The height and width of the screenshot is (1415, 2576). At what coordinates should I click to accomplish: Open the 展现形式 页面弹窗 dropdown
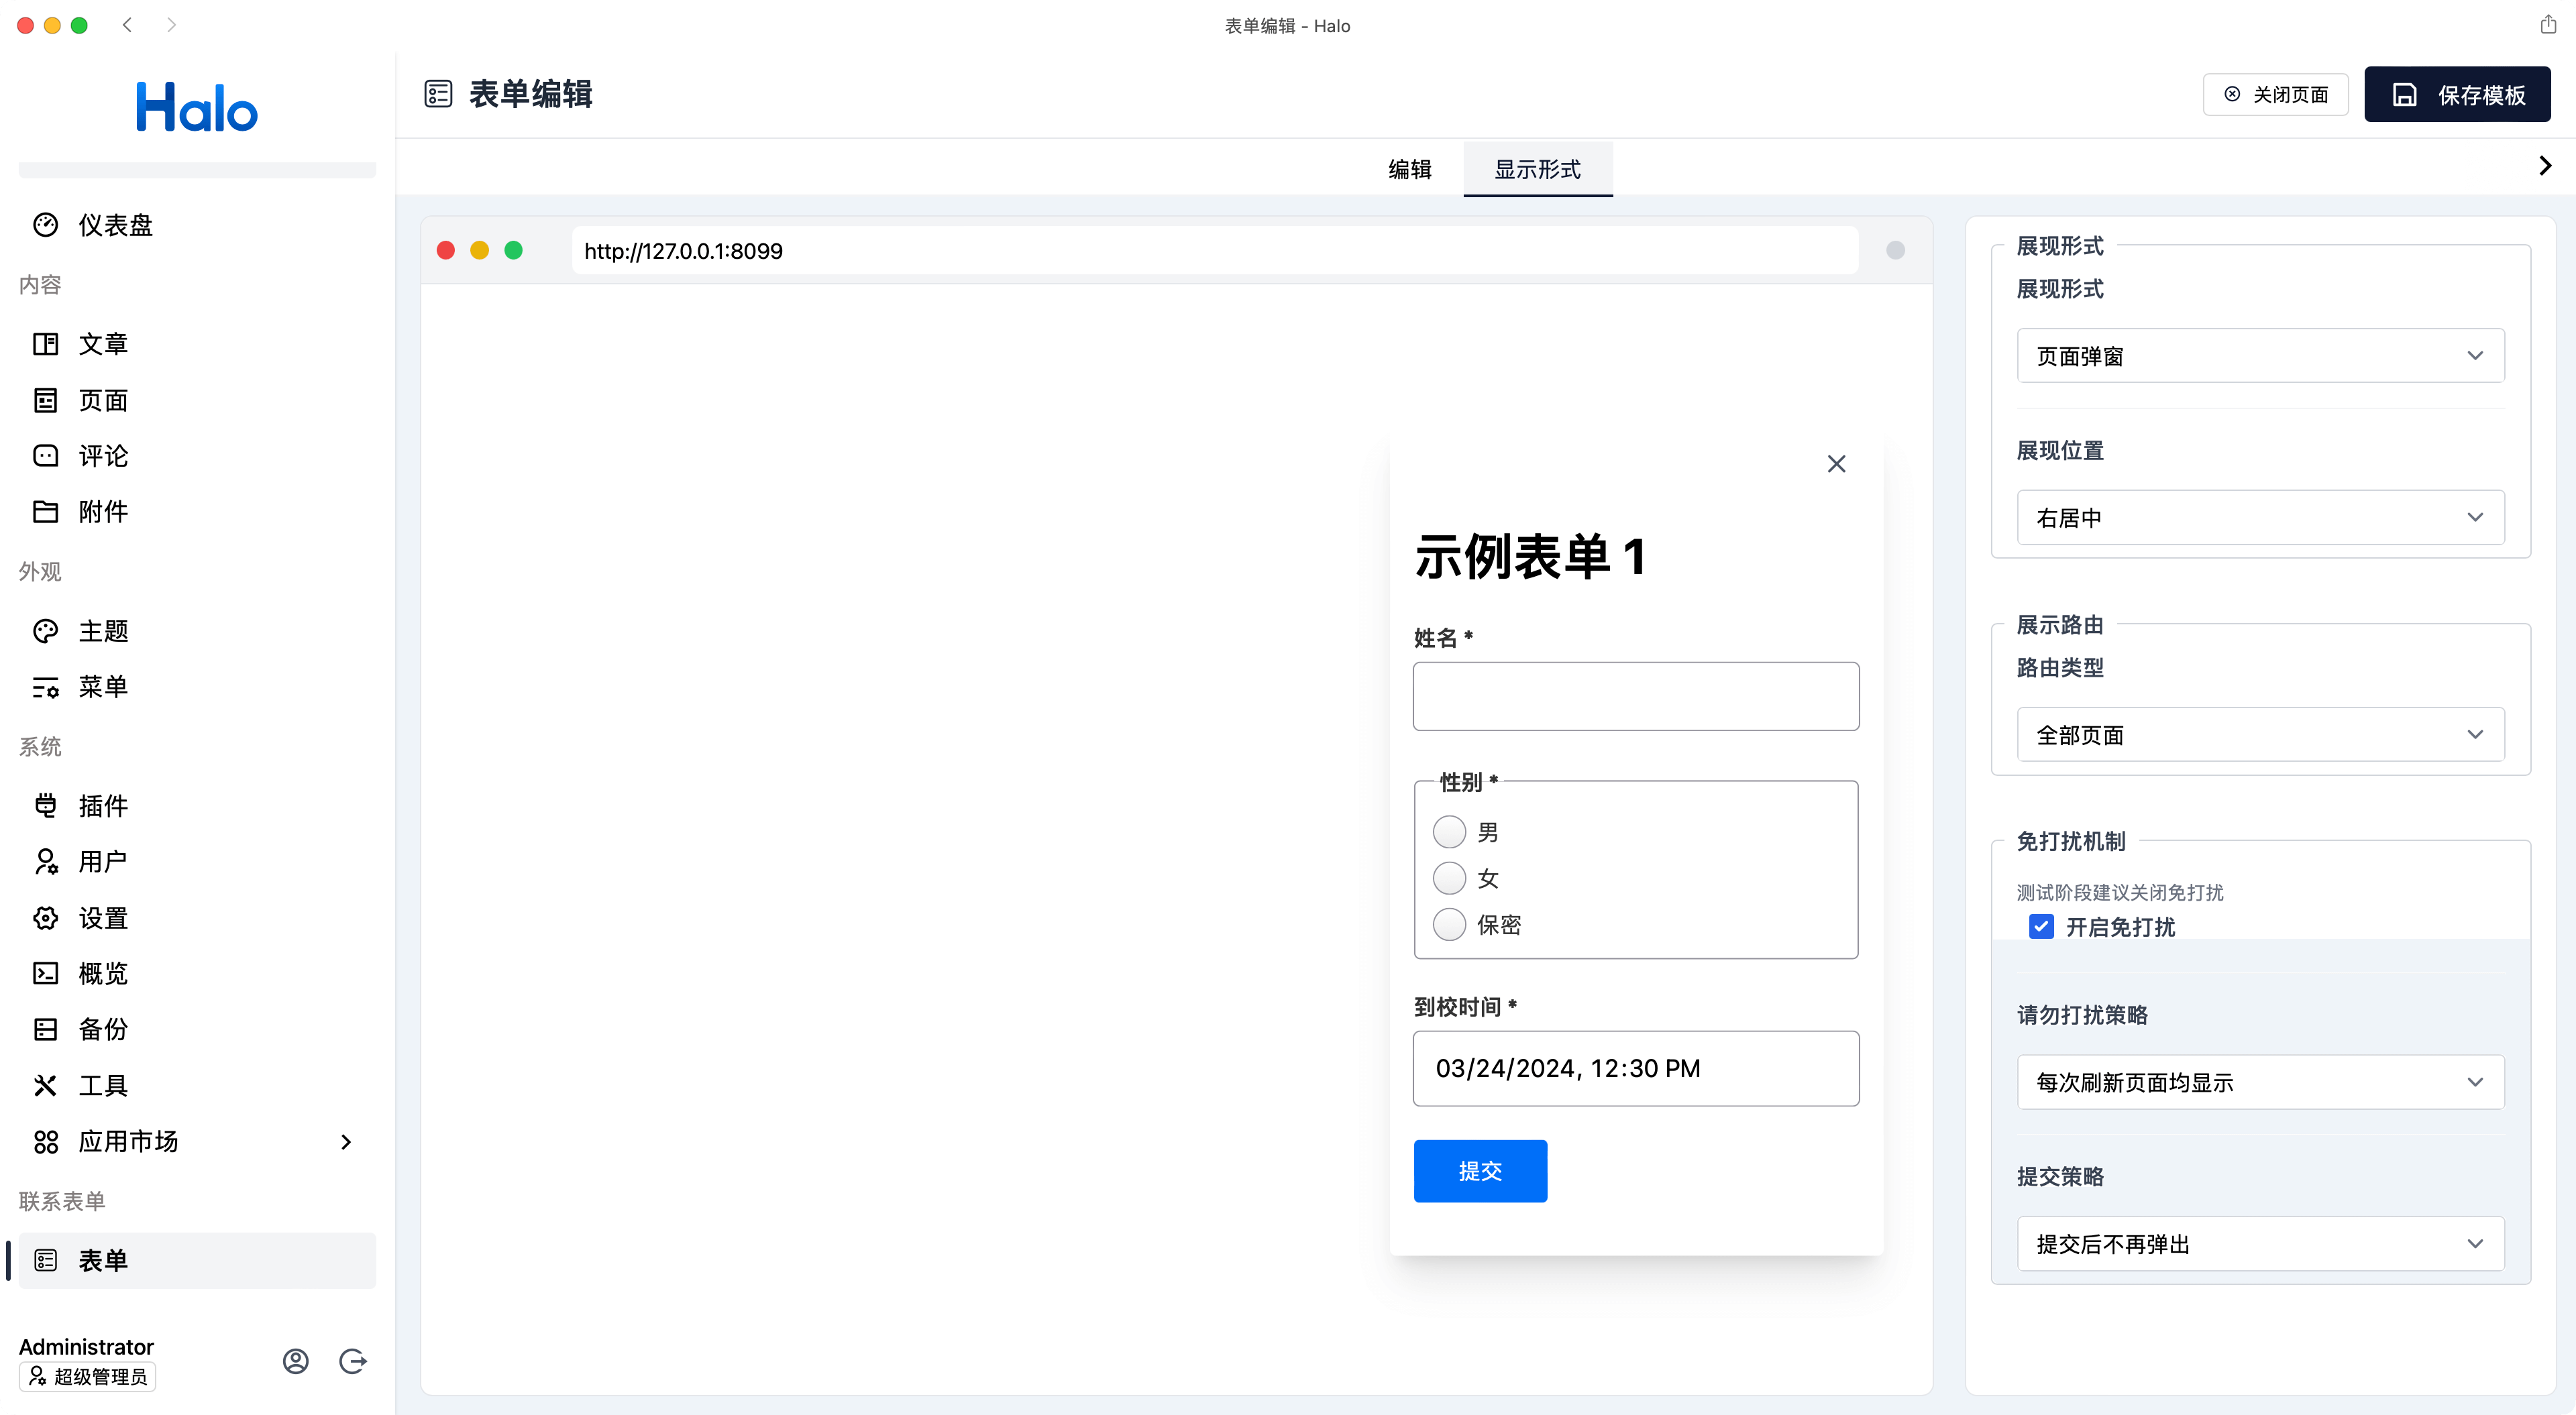pyautogui.click(x=2260, y=356)
